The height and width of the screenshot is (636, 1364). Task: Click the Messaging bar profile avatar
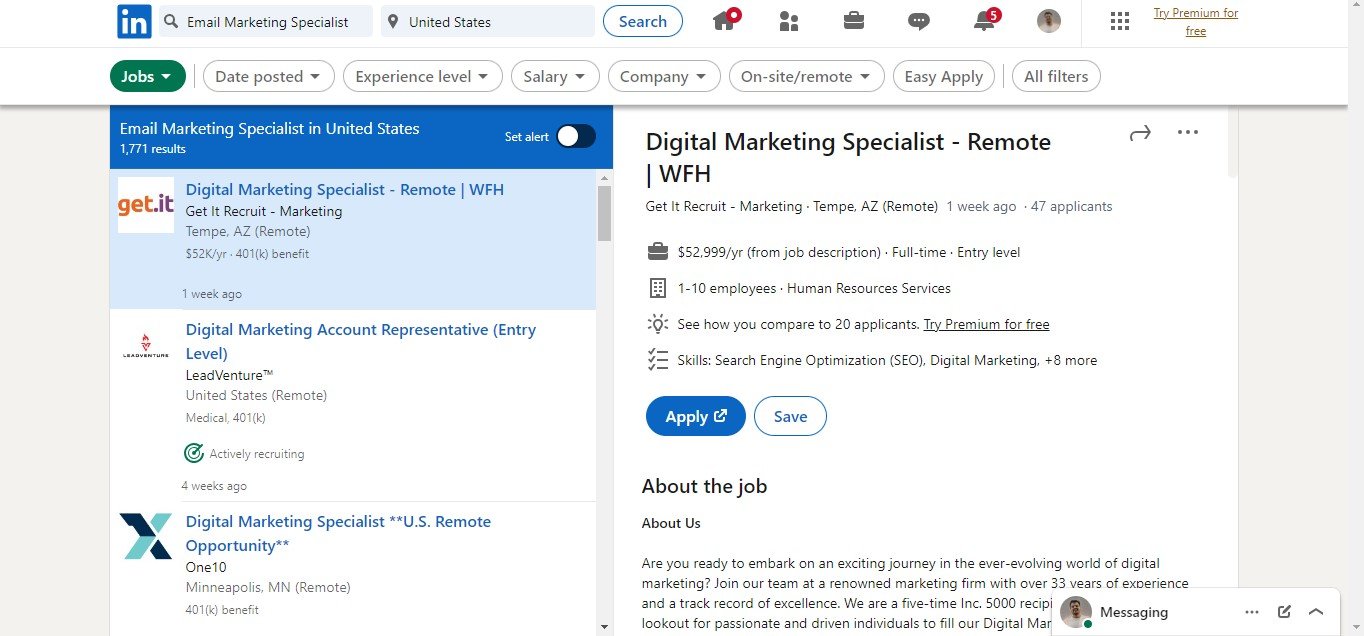[1076, 612]
